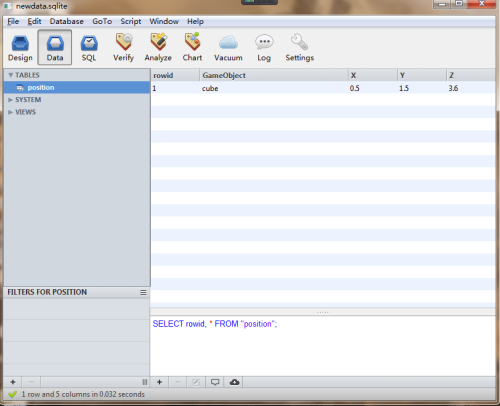The height and width of the screenshot is (406, 500).
Task: Collapse the TABLES section
Action: [x=11, y=75]
